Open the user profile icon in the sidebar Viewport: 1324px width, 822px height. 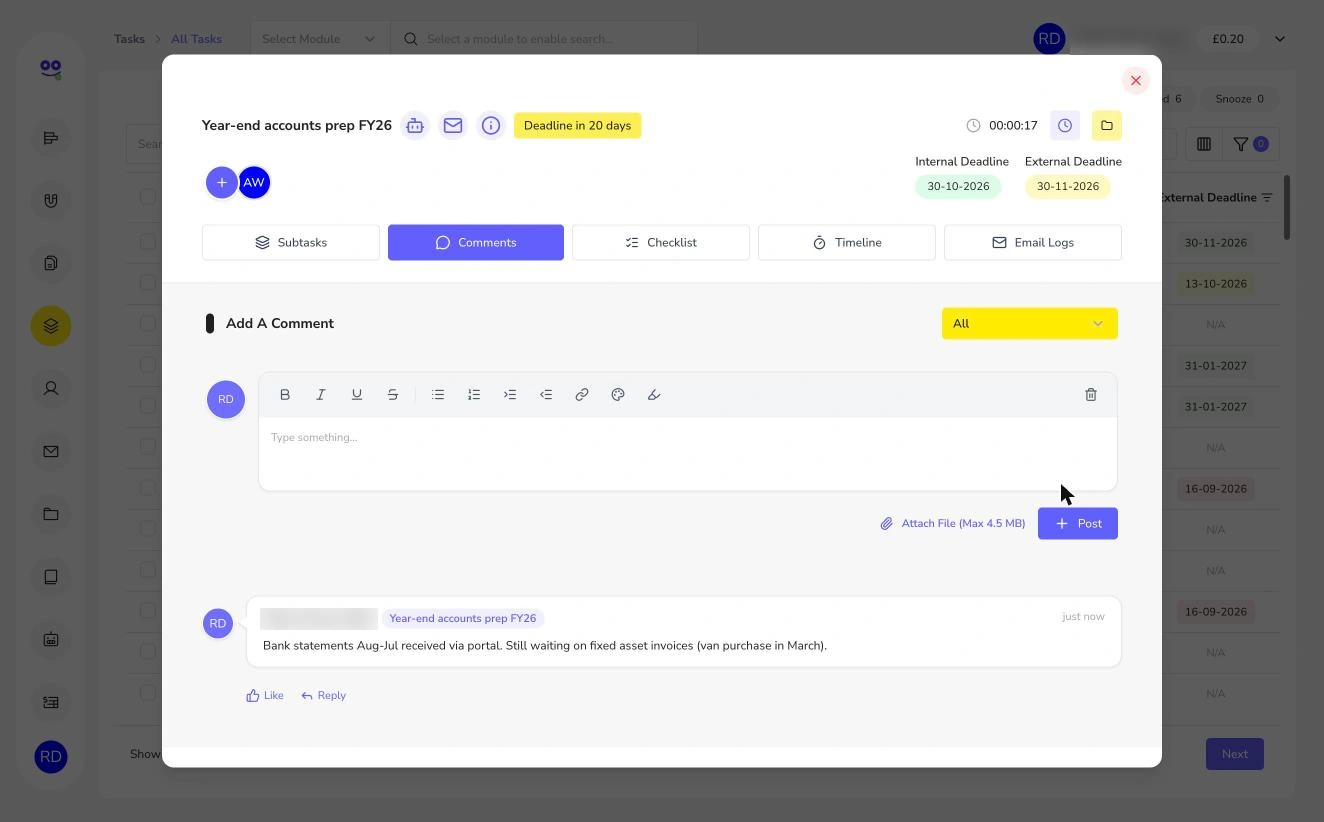point(51,389)
